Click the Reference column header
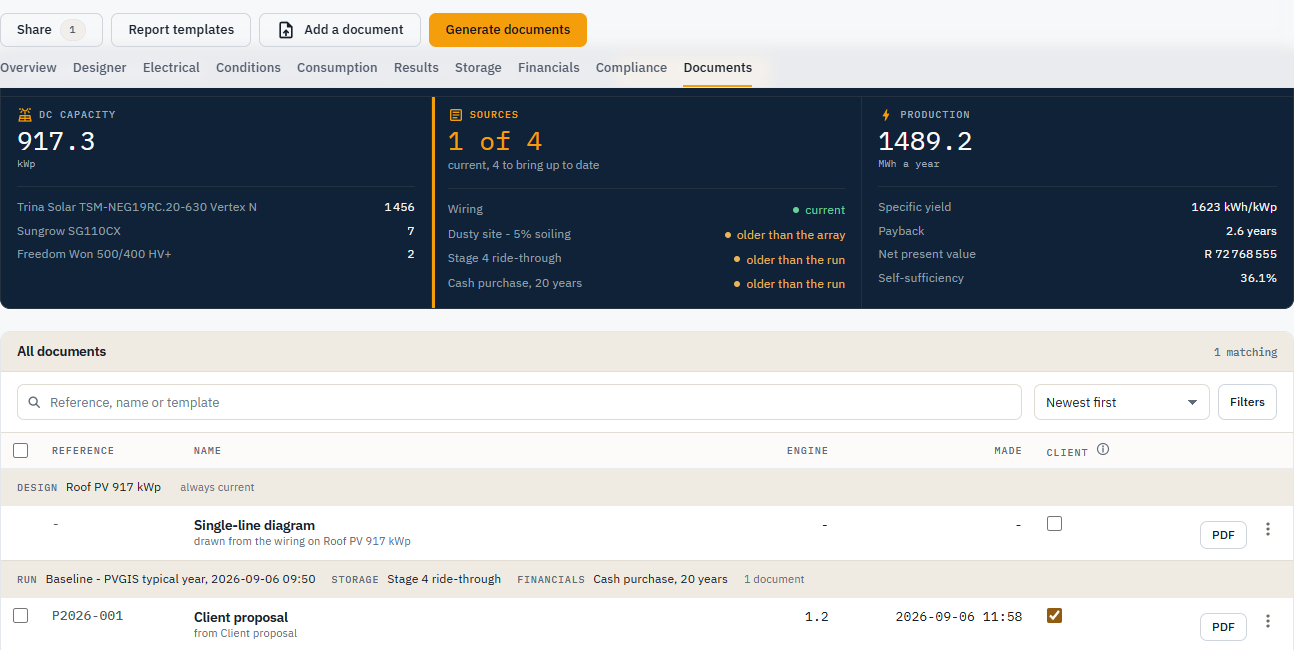 (83, 451)
